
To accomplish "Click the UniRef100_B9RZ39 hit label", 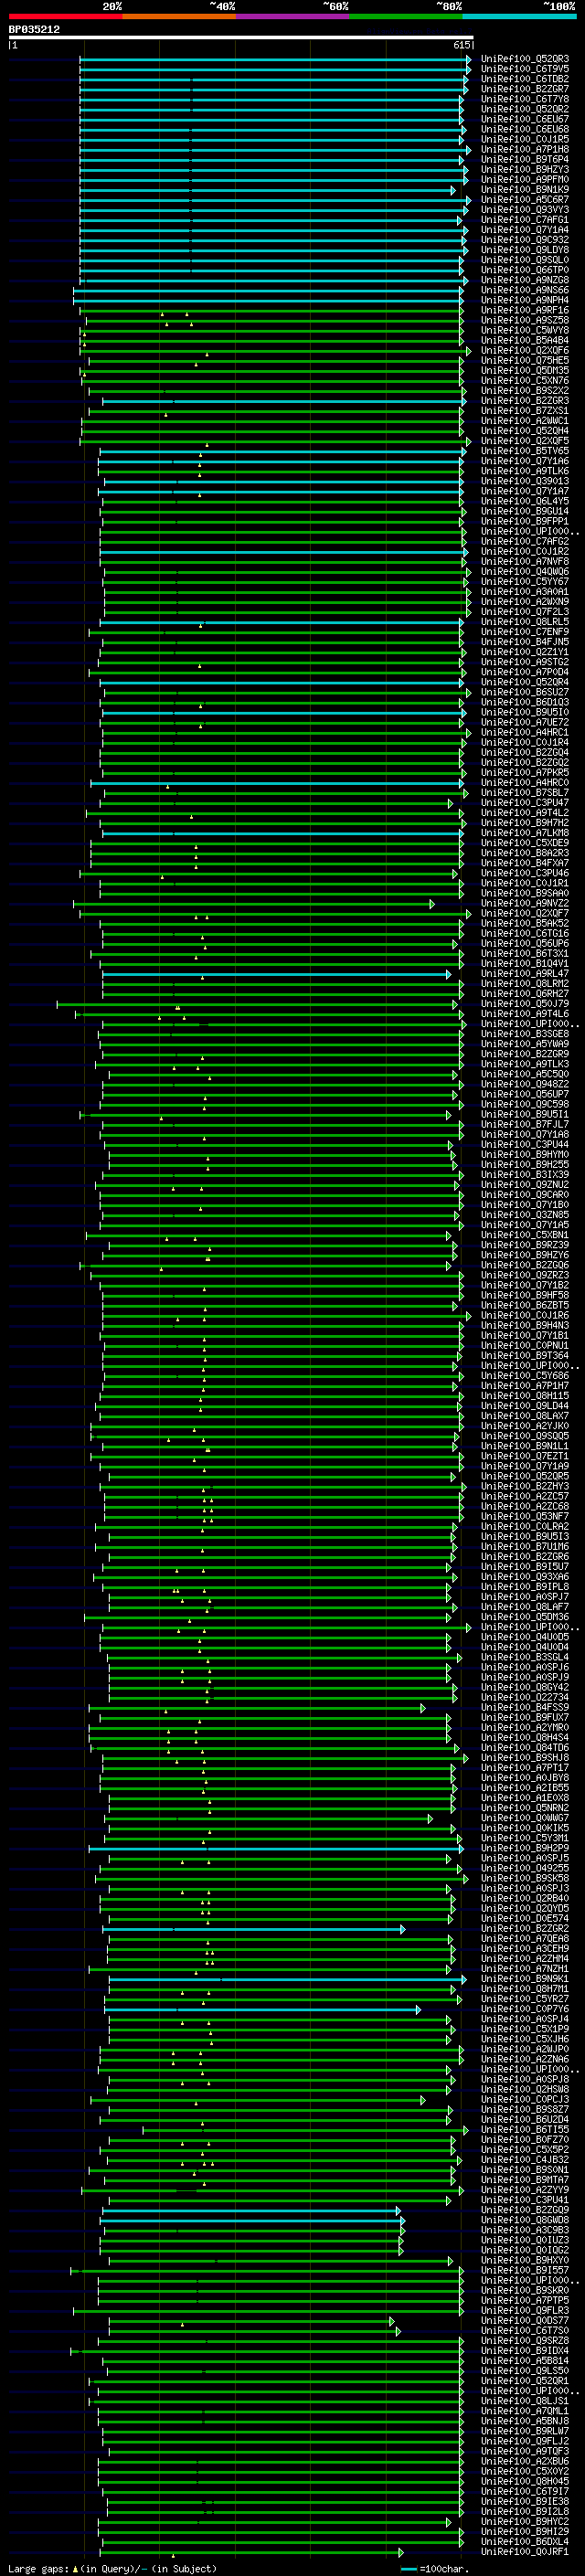I will coord(525,1245).
